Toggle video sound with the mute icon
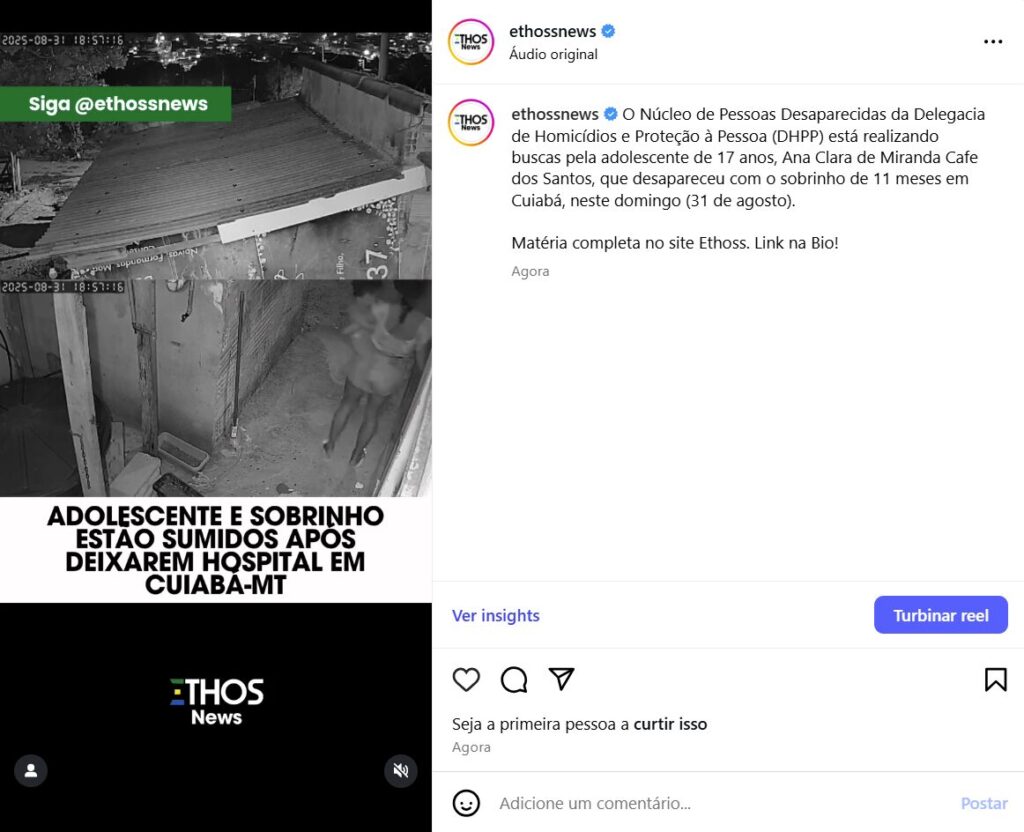 (x=400, y=771)
